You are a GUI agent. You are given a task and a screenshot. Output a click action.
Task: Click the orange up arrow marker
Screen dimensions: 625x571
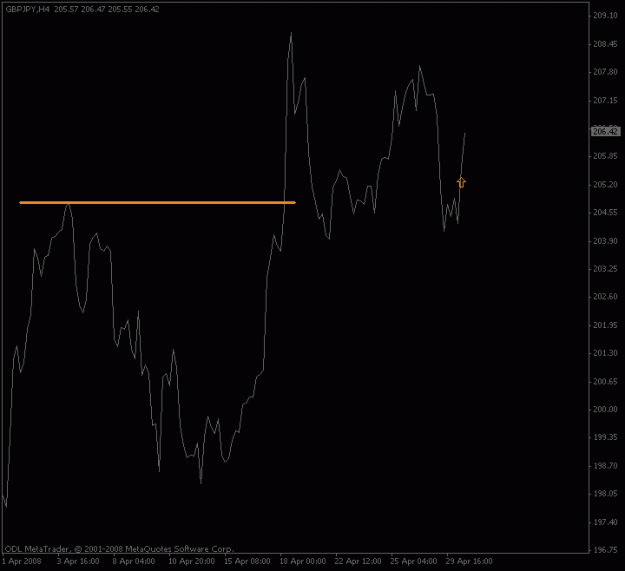(461, 182)
